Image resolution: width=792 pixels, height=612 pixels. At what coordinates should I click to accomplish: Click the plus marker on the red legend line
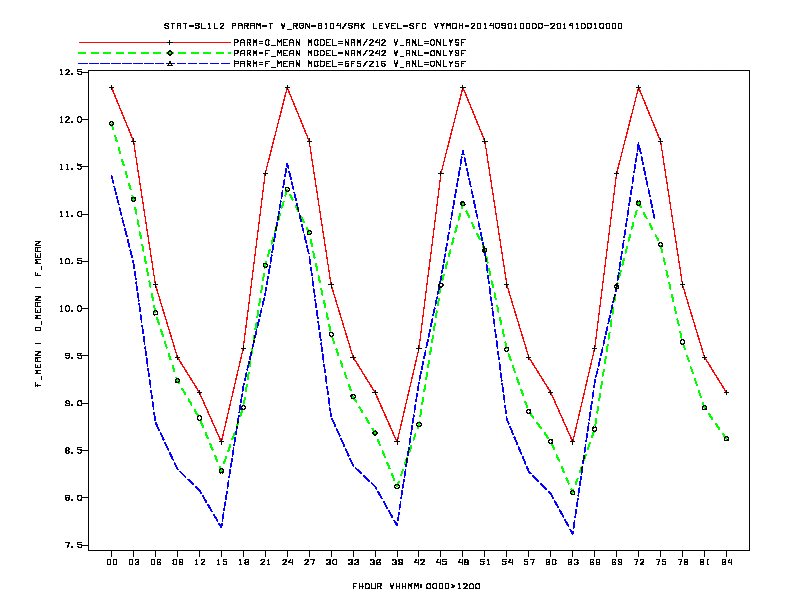click(170, 43)
